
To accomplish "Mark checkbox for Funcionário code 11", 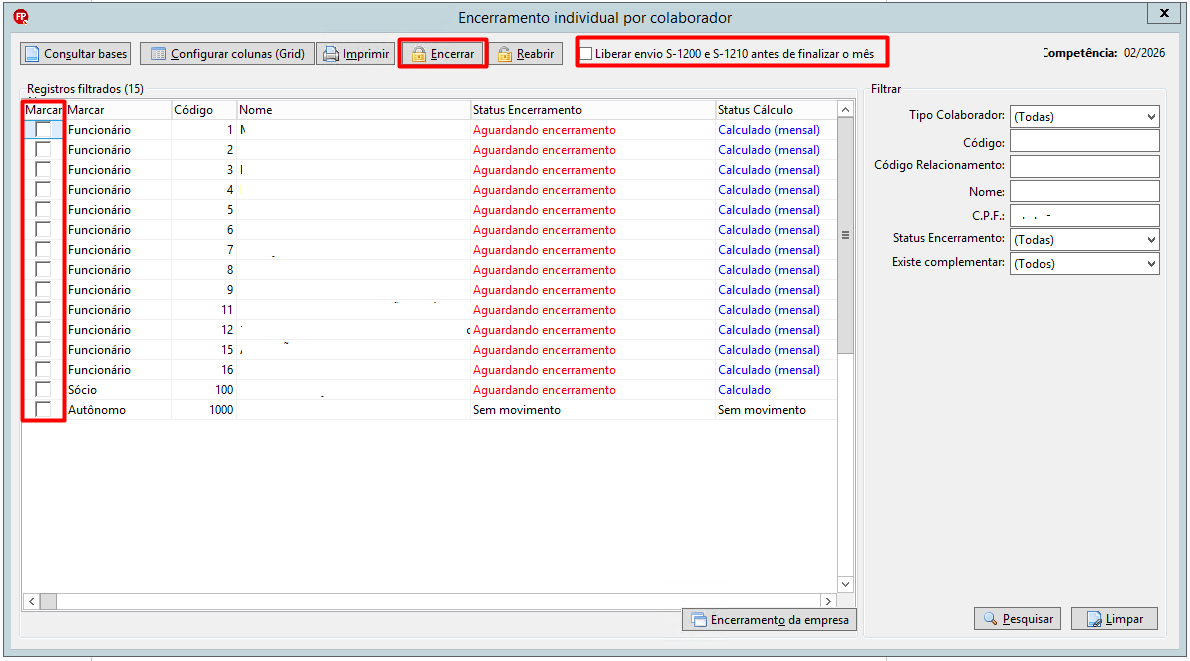I will (43, 310).
